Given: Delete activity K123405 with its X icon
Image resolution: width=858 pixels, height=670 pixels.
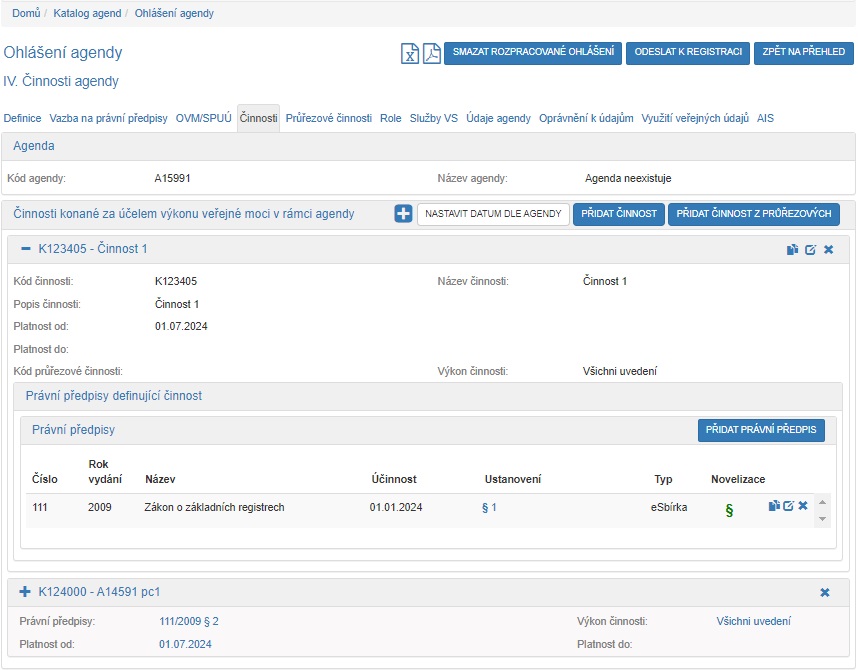Looking at the screenshot, I should tap(828, 249).
